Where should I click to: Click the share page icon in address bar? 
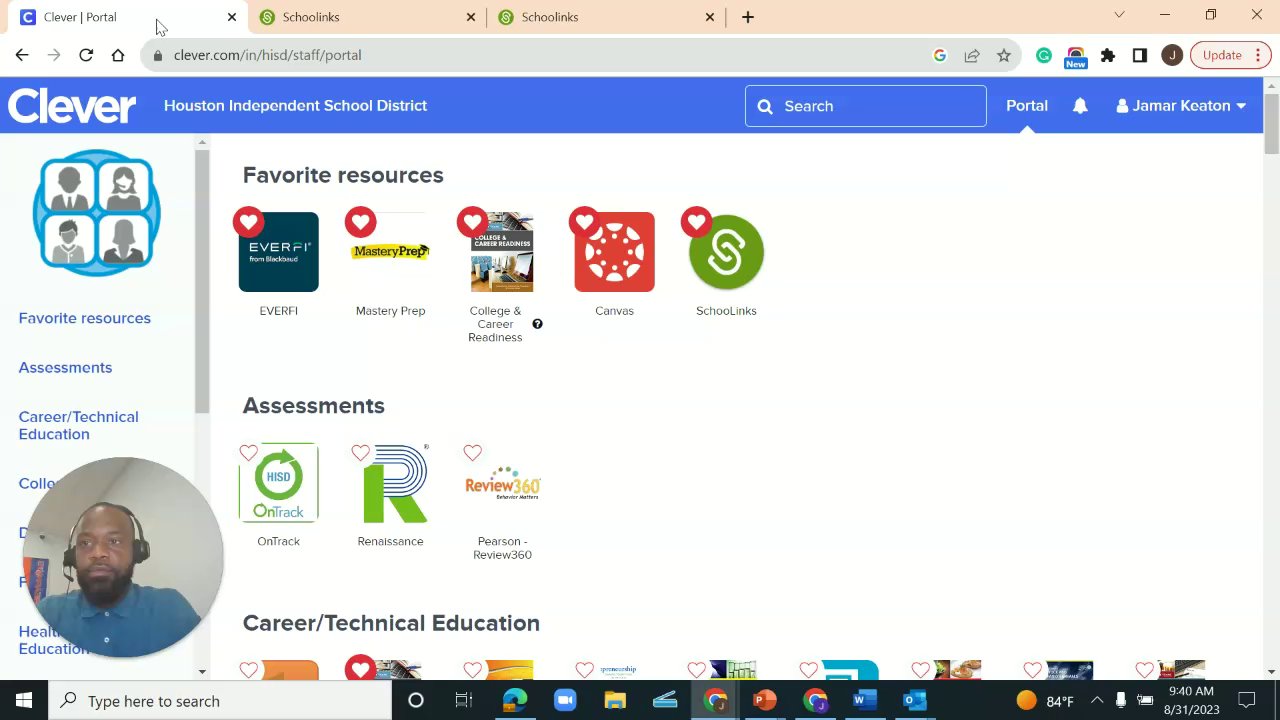(972, 56)
